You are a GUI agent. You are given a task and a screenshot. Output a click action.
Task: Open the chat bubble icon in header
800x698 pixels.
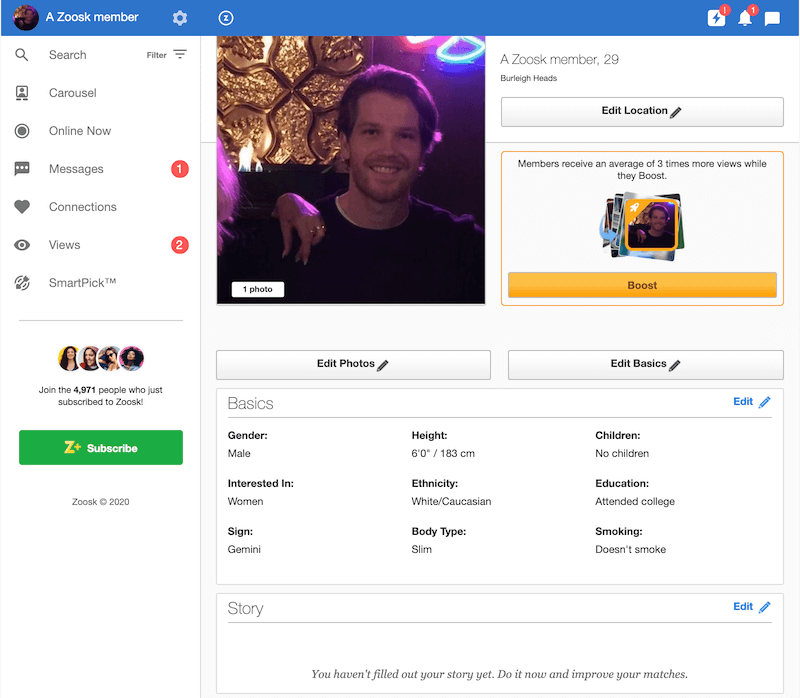(772, 18)
